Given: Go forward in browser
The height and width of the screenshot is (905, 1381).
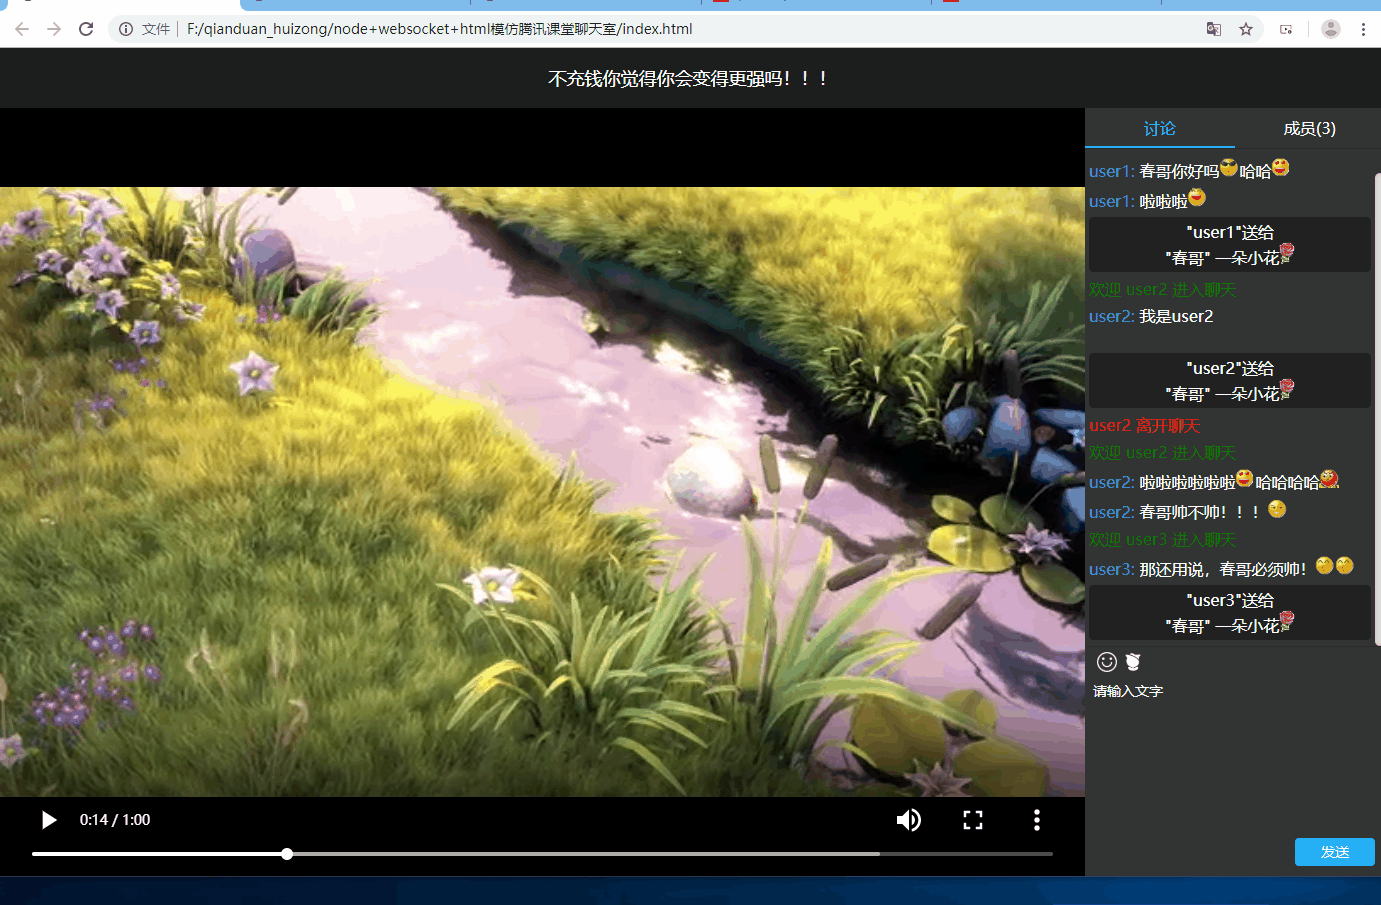Looking at the screenshot, I should [54, 29].
